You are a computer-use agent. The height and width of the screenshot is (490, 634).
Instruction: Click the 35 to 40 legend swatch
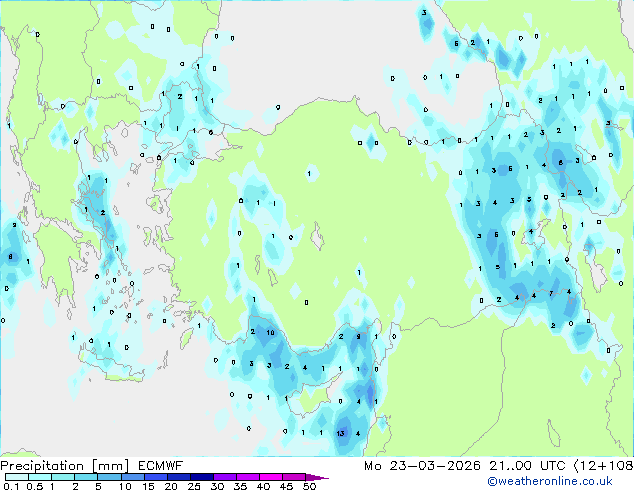point(247,477)
